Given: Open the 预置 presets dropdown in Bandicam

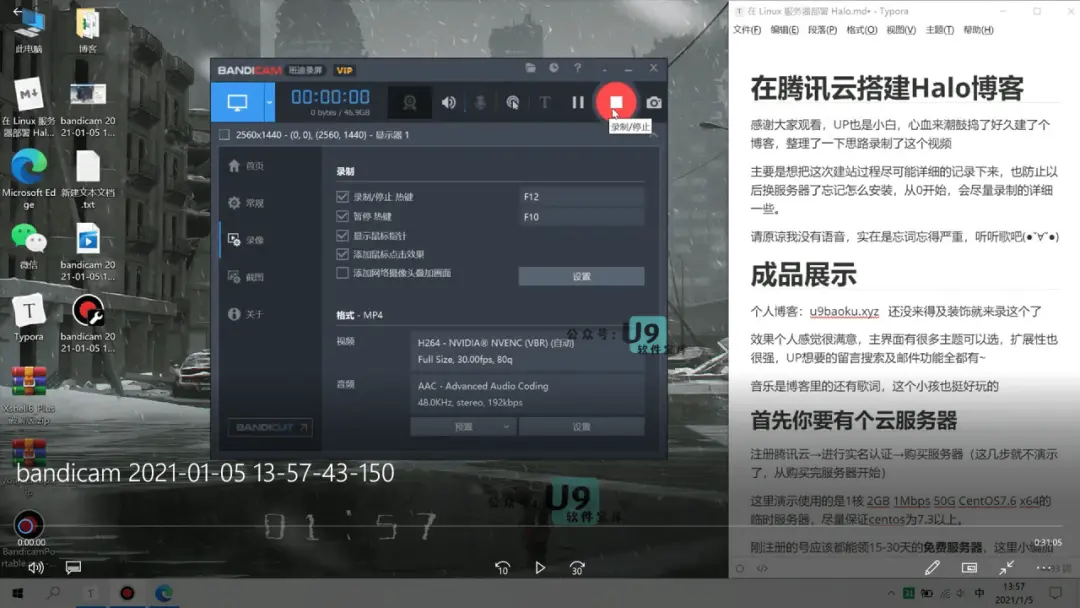Looking at the screenshot, I should (x=464, y=427).
